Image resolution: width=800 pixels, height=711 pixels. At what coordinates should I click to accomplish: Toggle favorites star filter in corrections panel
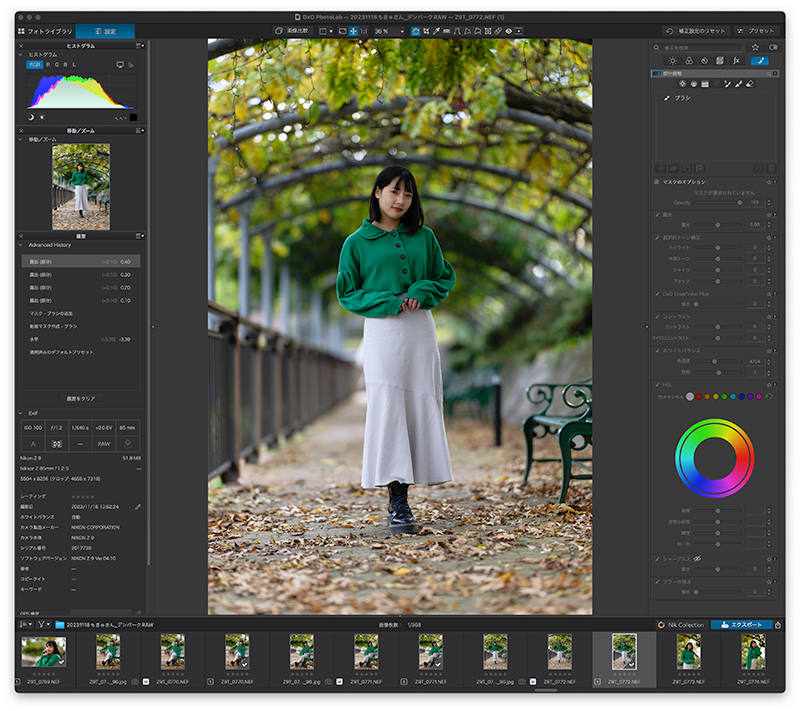pos(755,47)
